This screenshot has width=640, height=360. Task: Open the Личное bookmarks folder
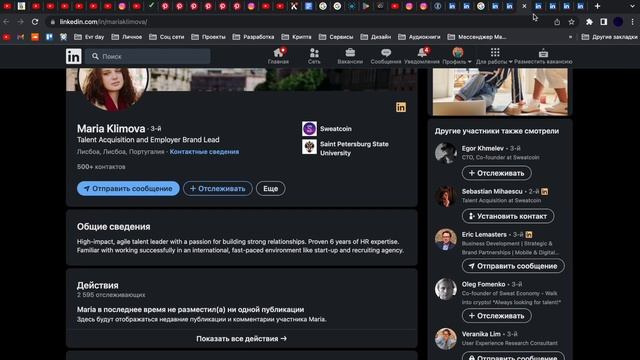pos(127,37)
